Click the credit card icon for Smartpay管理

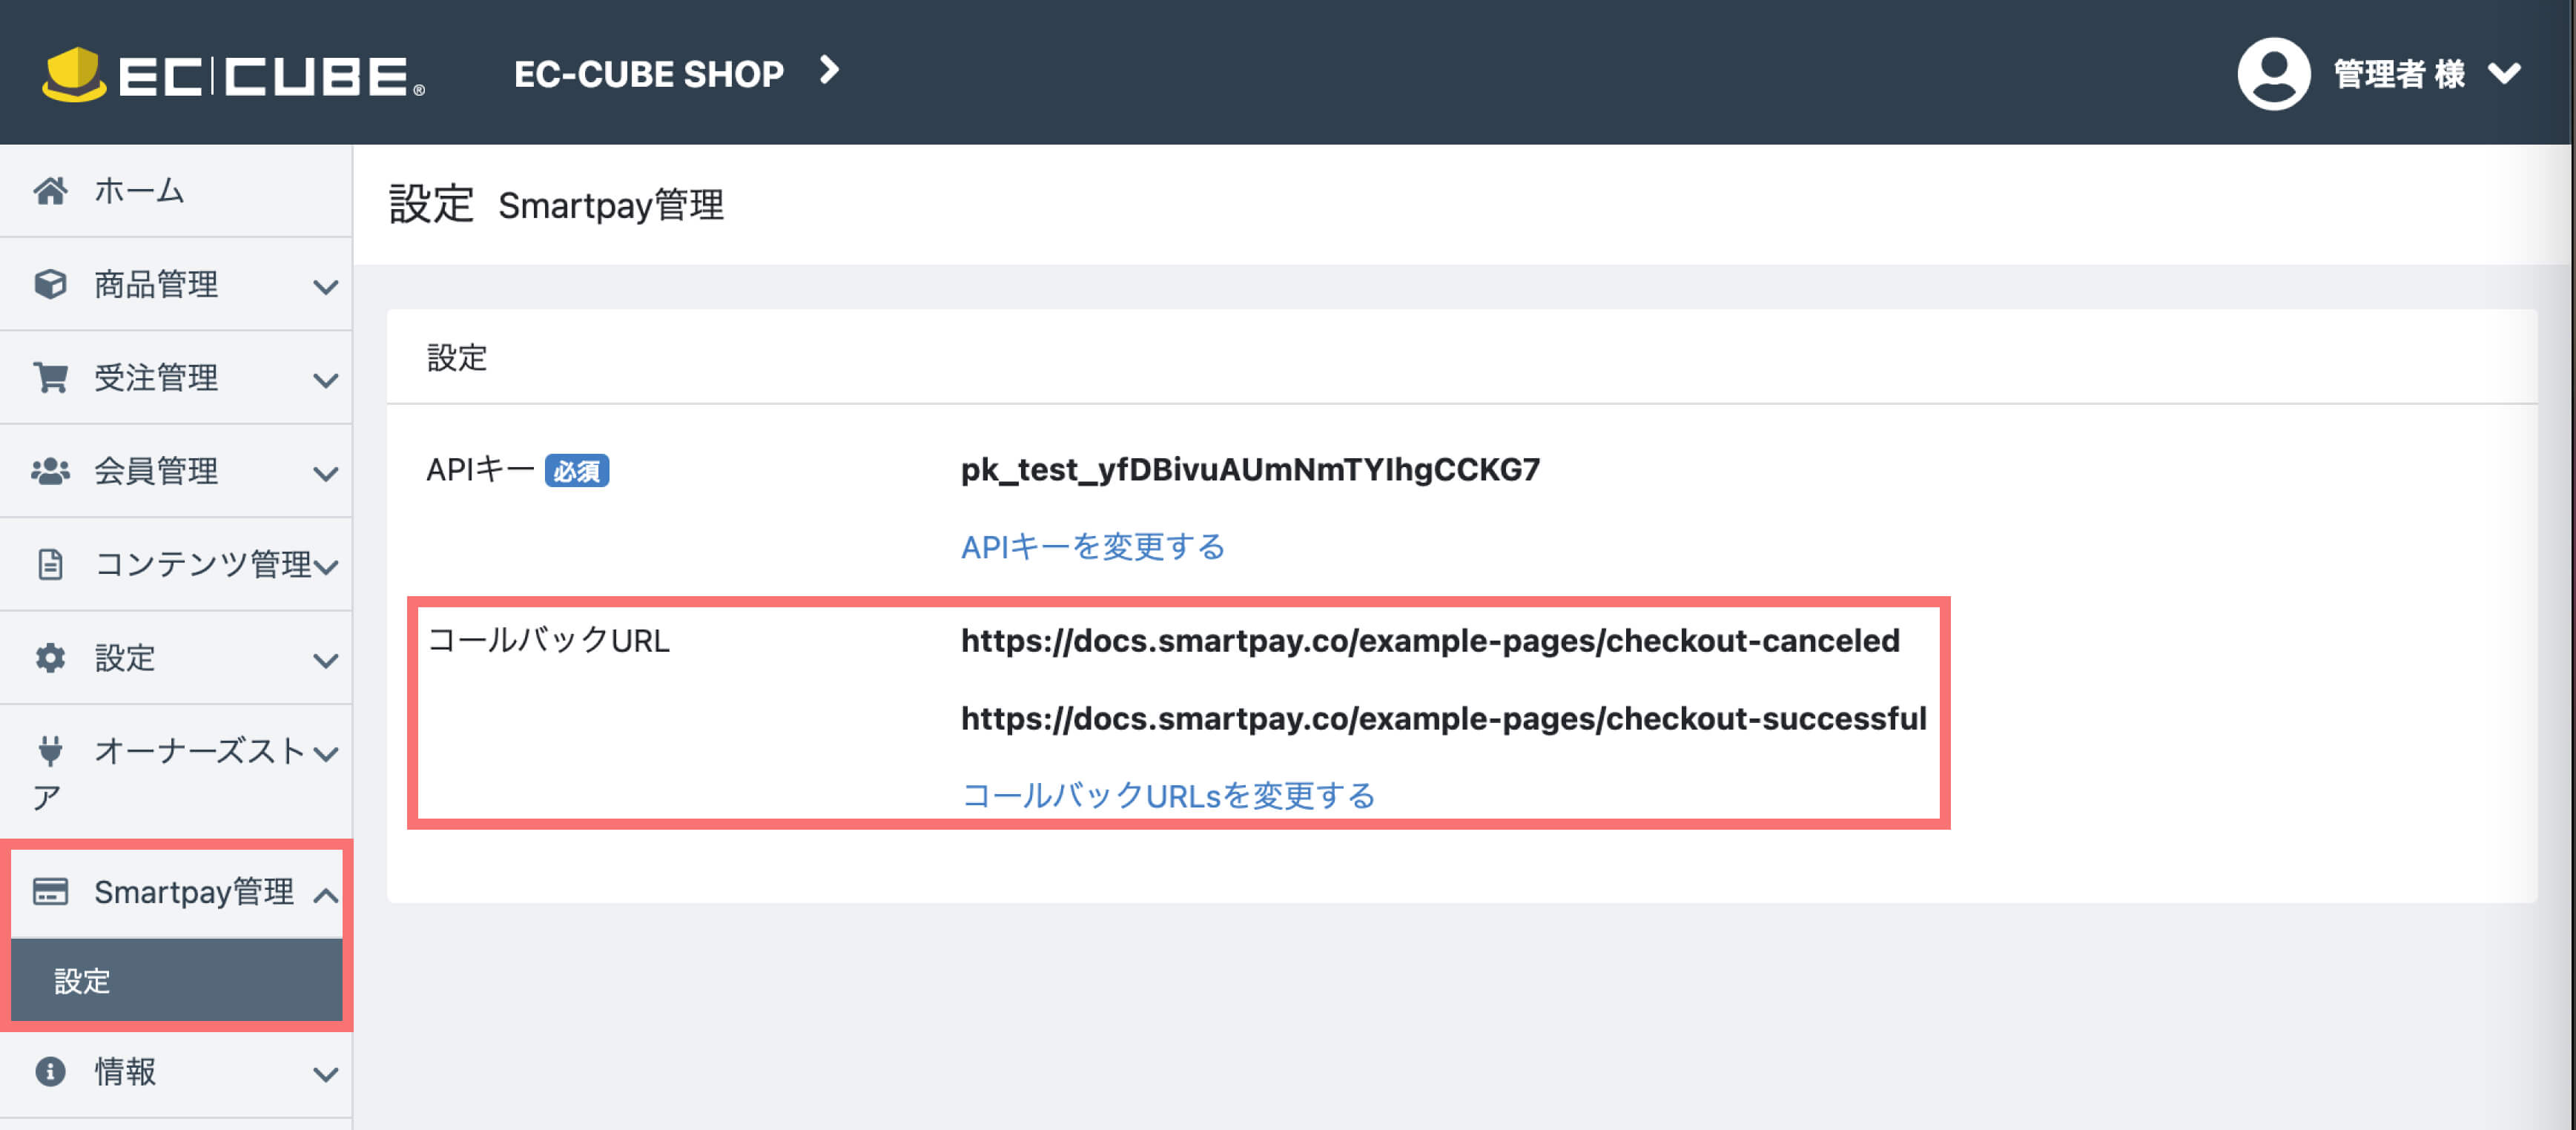(50, 891)
